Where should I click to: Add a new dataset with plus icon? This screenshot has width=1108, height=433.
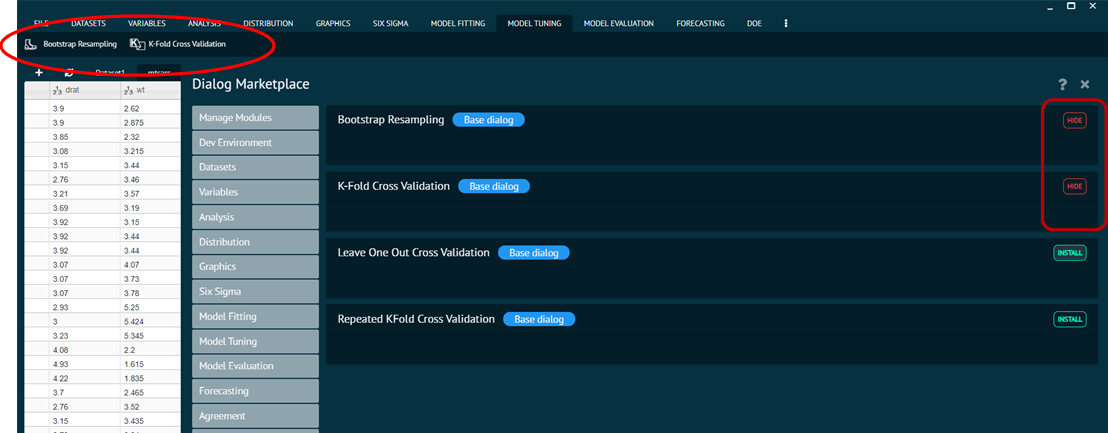[x=39, y=72]
